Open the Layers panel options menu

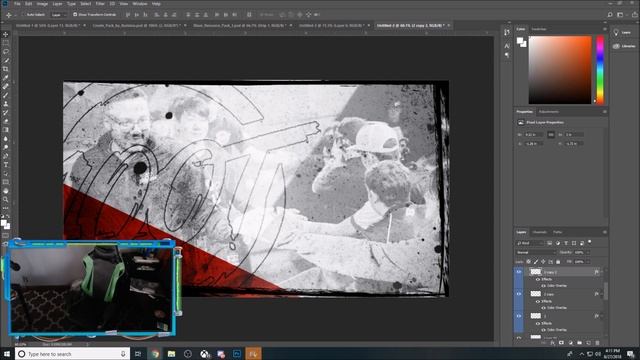[604, 232]
